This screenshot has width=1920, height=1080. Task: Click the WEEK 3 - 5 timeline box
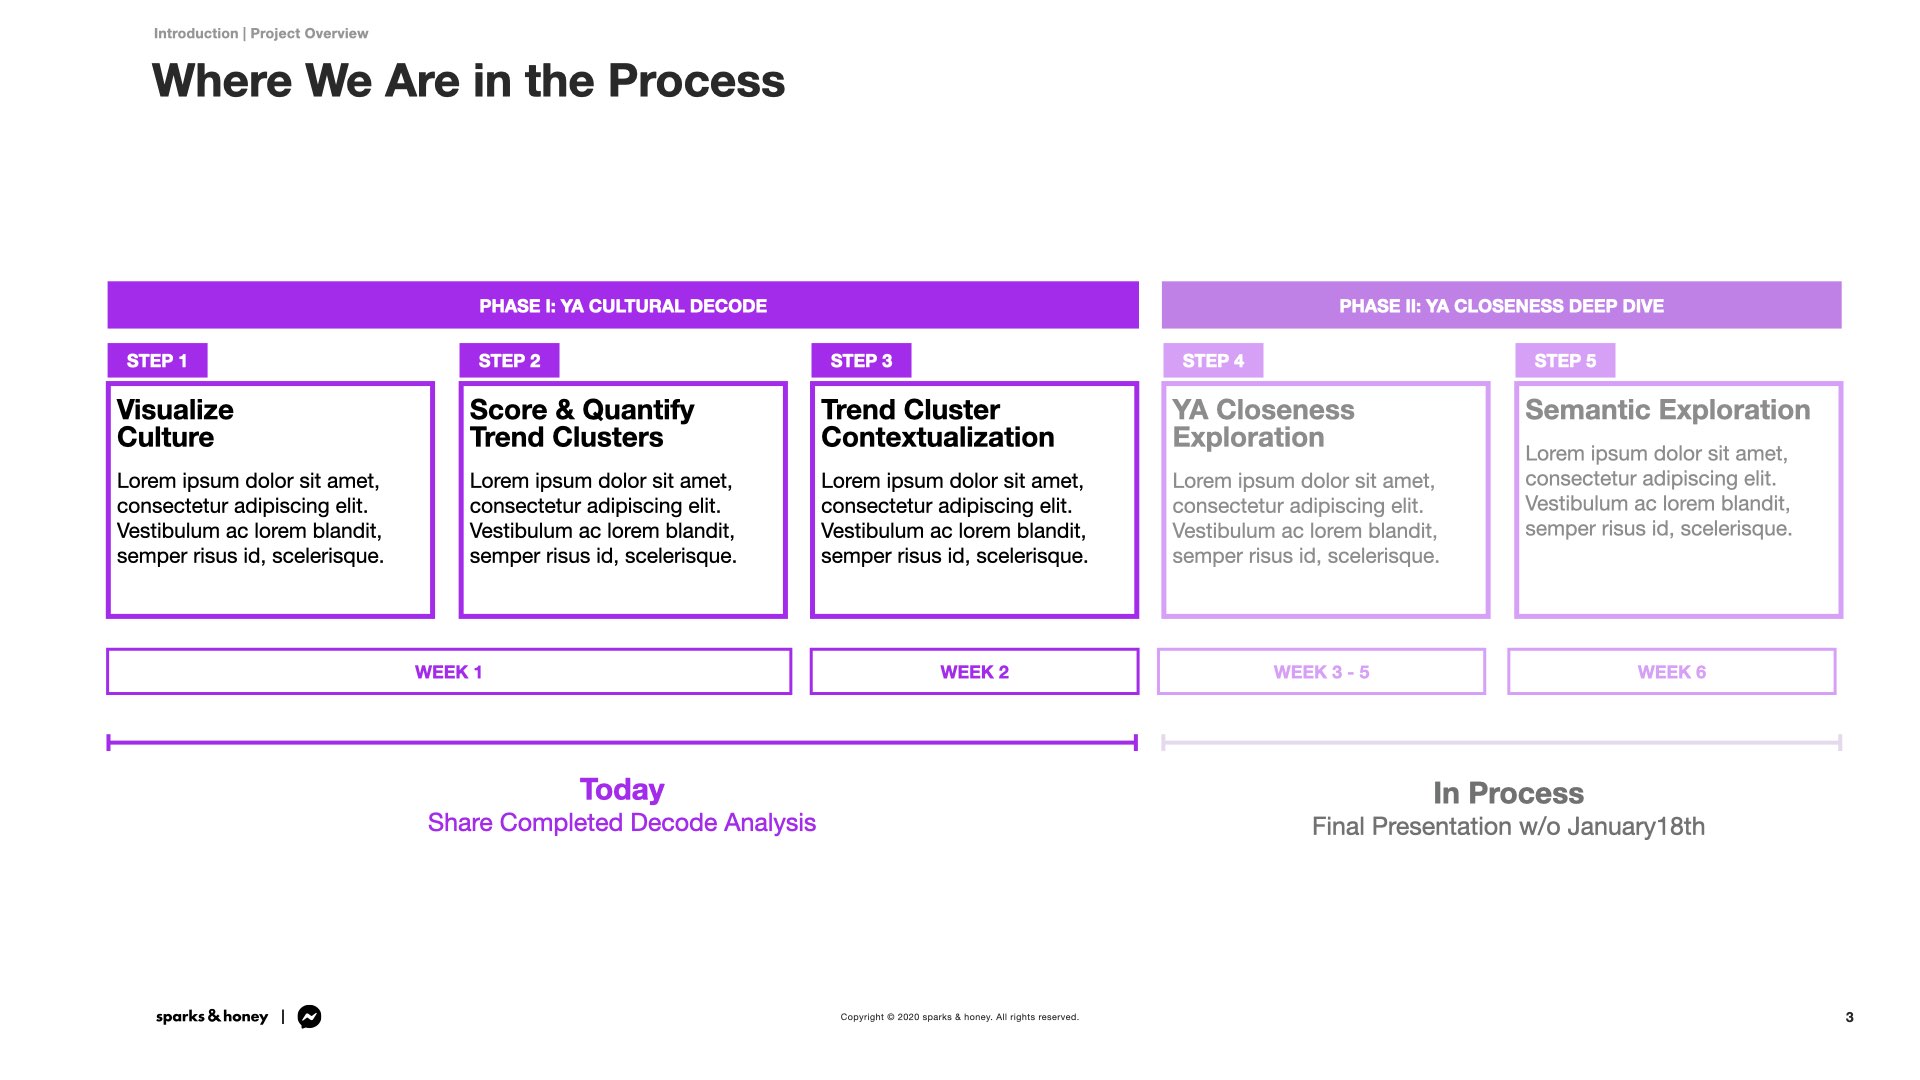pos(1321,672)
